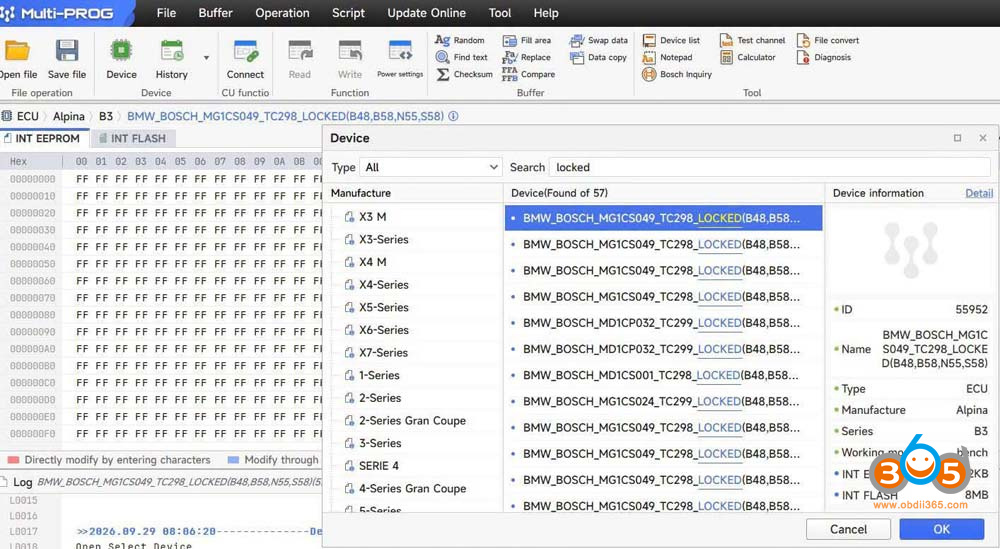Open the Calculator tool

tap(747, 57)
